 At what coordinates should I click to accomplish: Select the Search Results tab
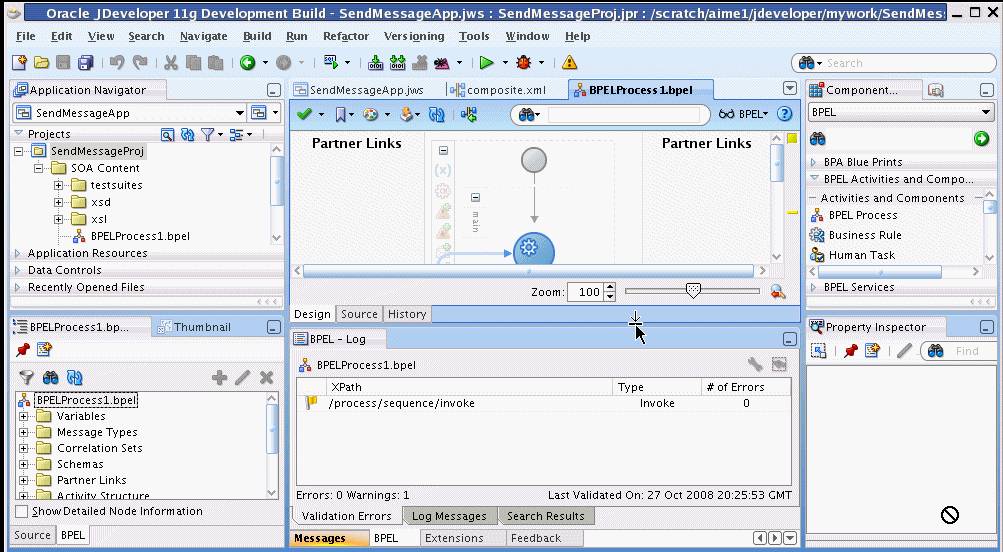point(546,516)
